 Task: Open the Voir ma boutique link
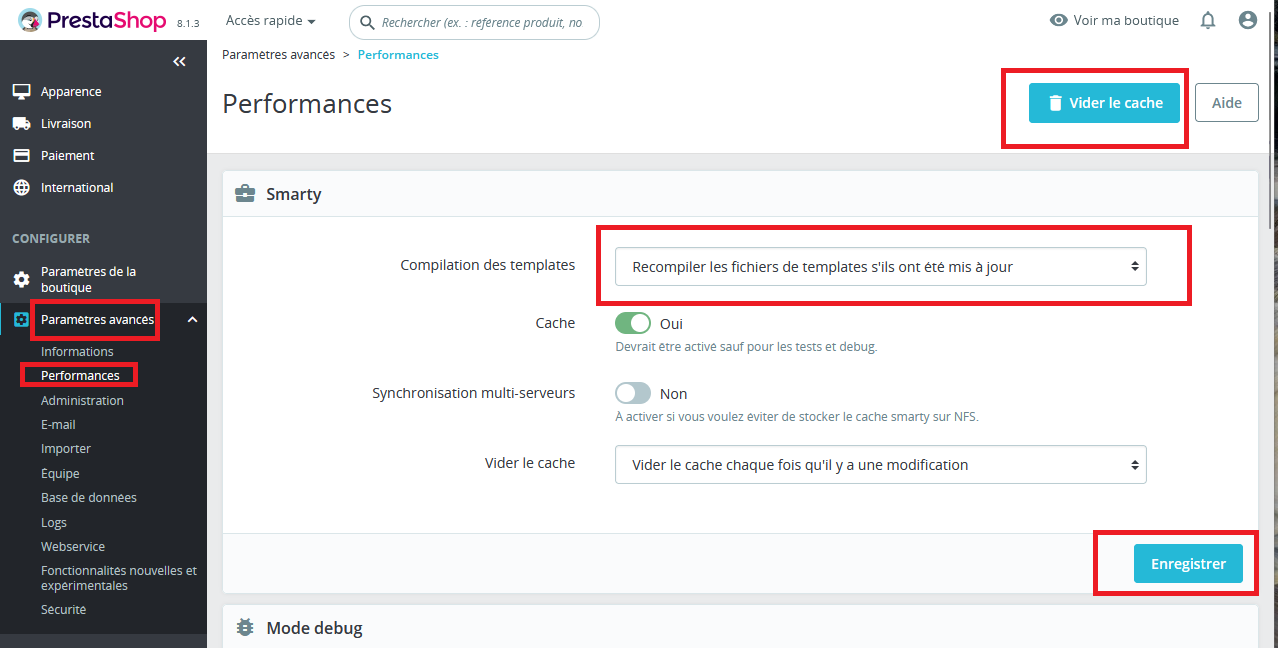(1114, 20)
